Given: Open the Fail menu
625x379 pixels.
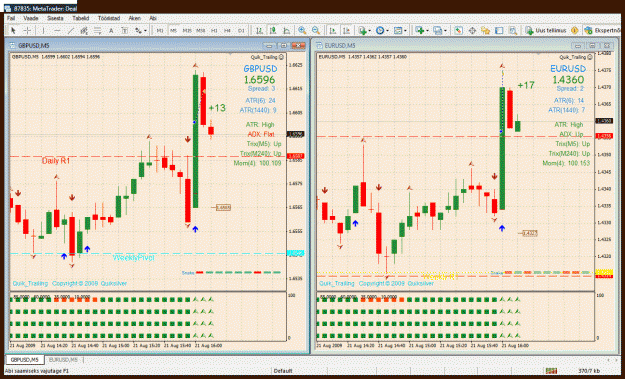Looking at the screenshot, I should pyautogui.click(x=11, y=18).
